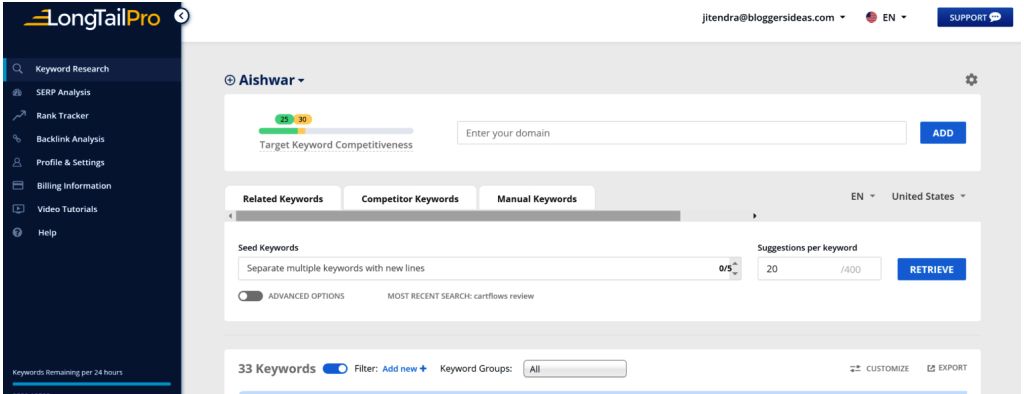Click the yellow 30 competitiveness marker
The height and width of the screenshot is (394, 1024).
coord(302,120)
